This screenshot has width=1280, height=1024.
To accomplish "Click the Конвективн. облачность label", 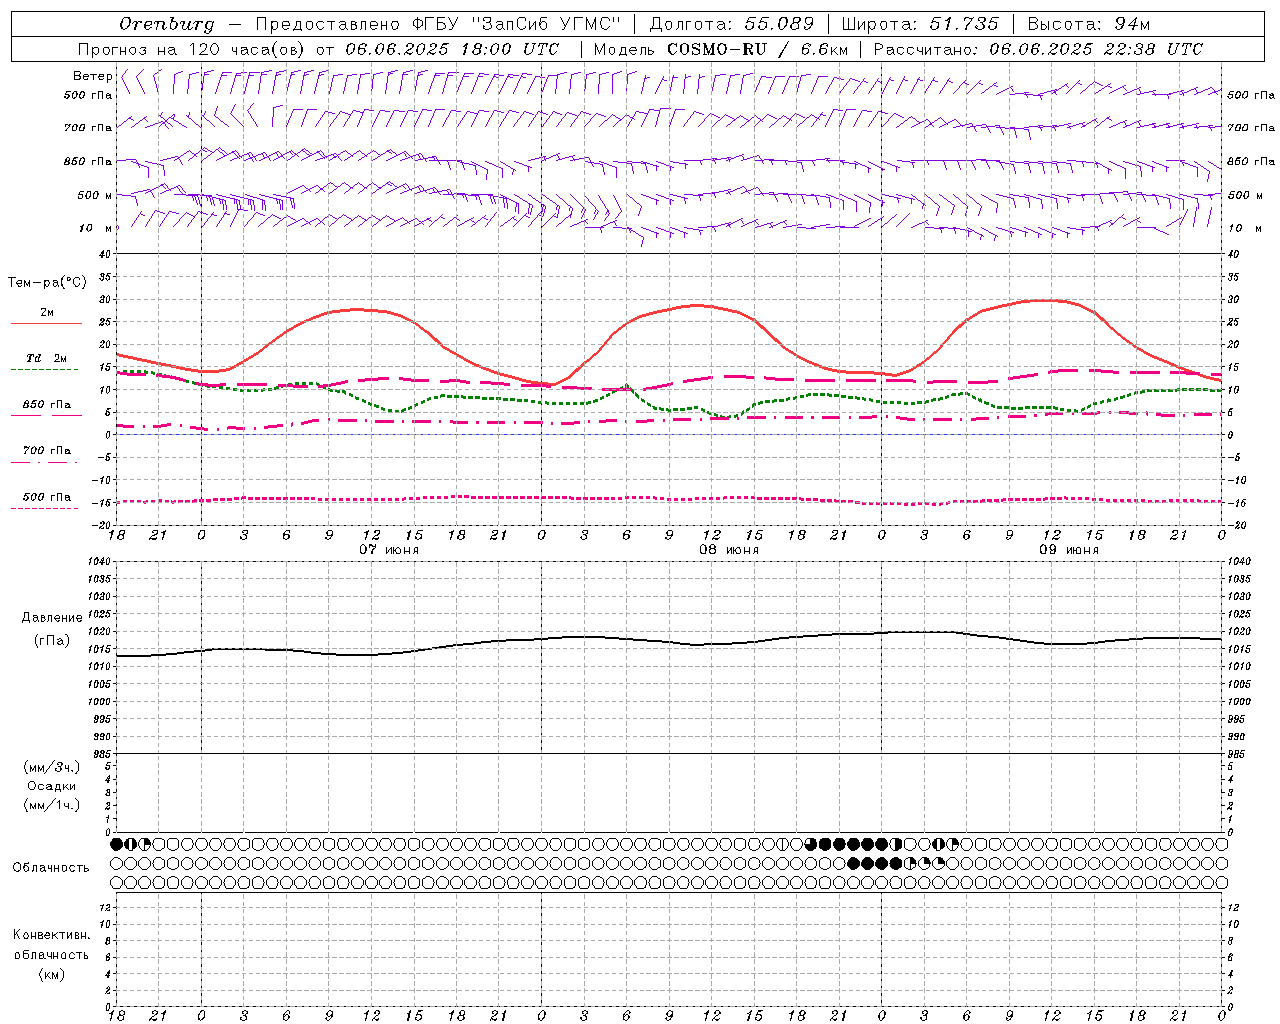I will tap(51, 945).
